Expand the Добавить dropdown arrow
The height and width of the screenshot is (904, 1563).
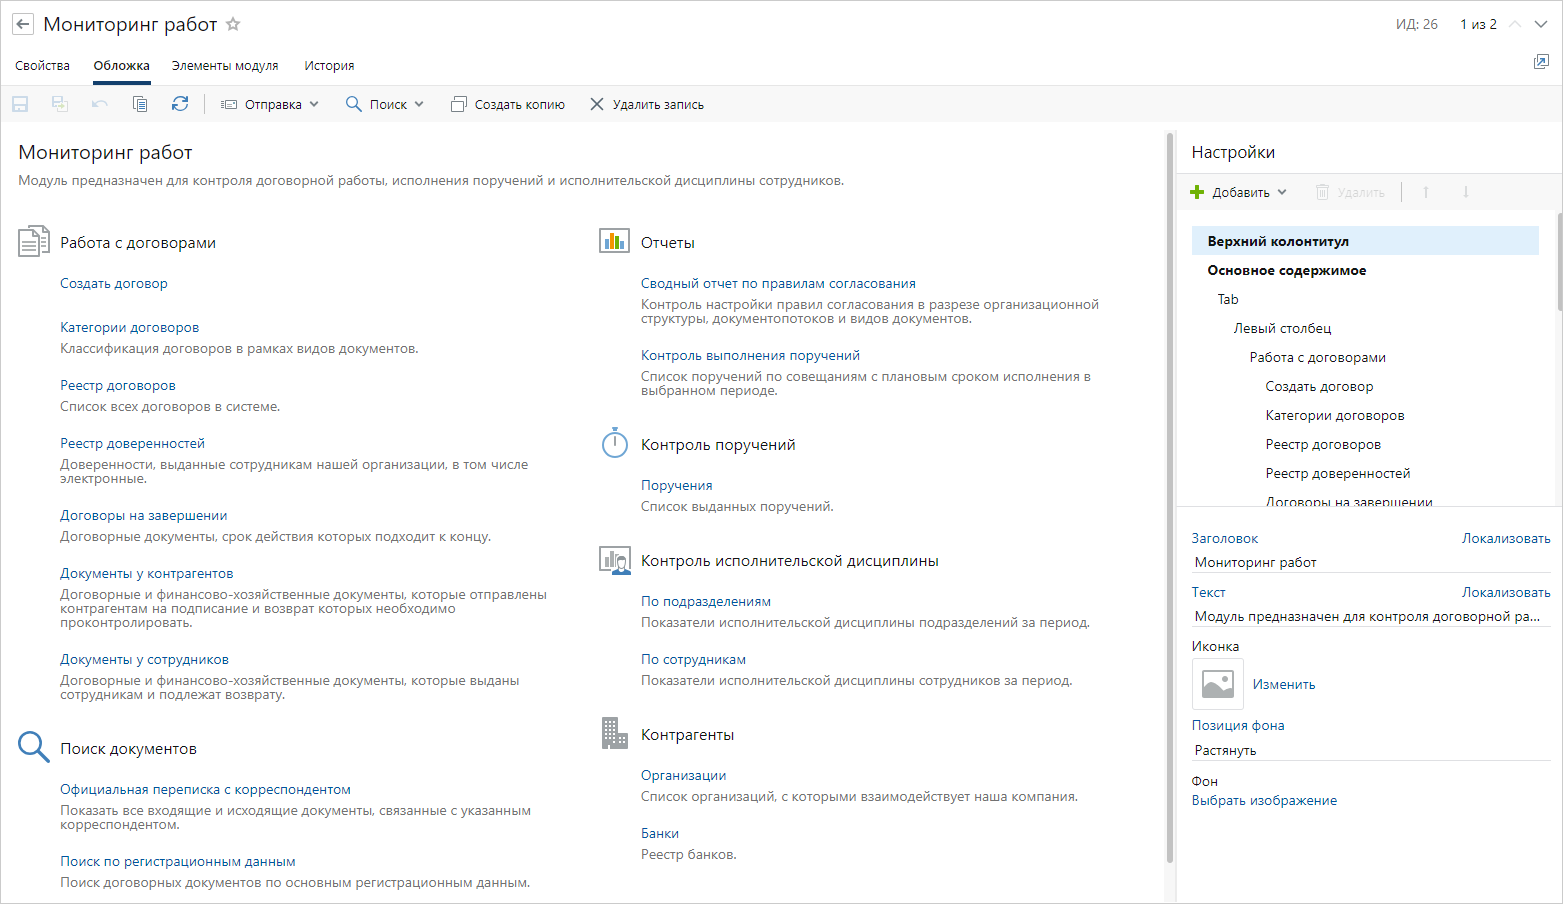pos(1282,192)
